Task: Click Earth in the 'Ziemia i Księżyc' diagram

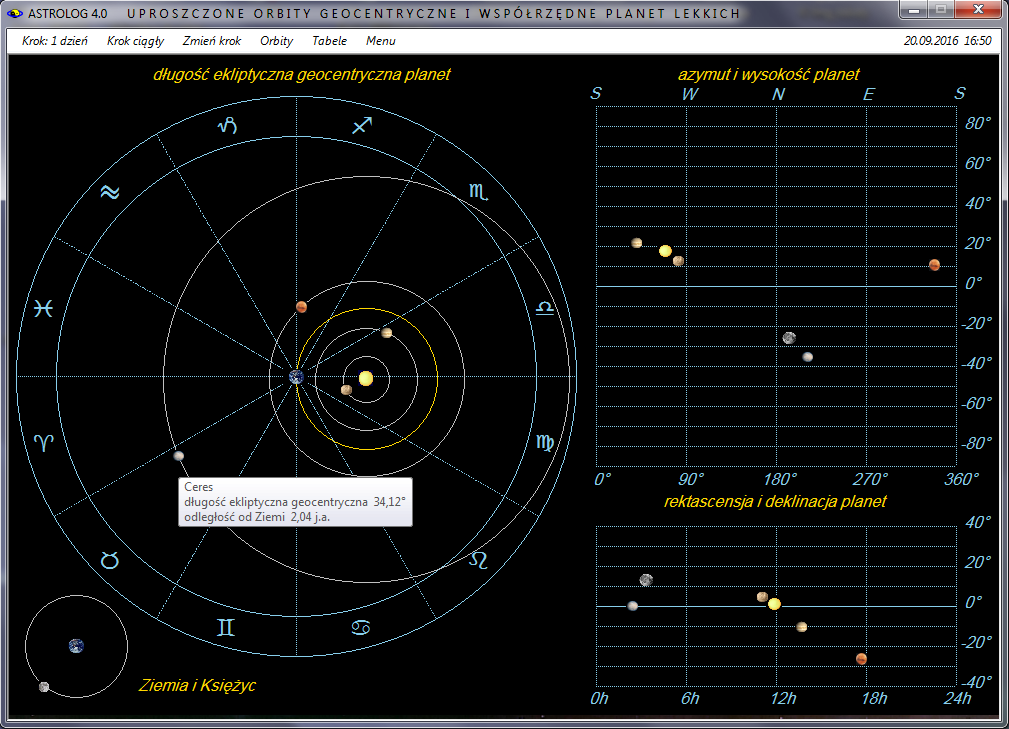Action: point(76,646)
